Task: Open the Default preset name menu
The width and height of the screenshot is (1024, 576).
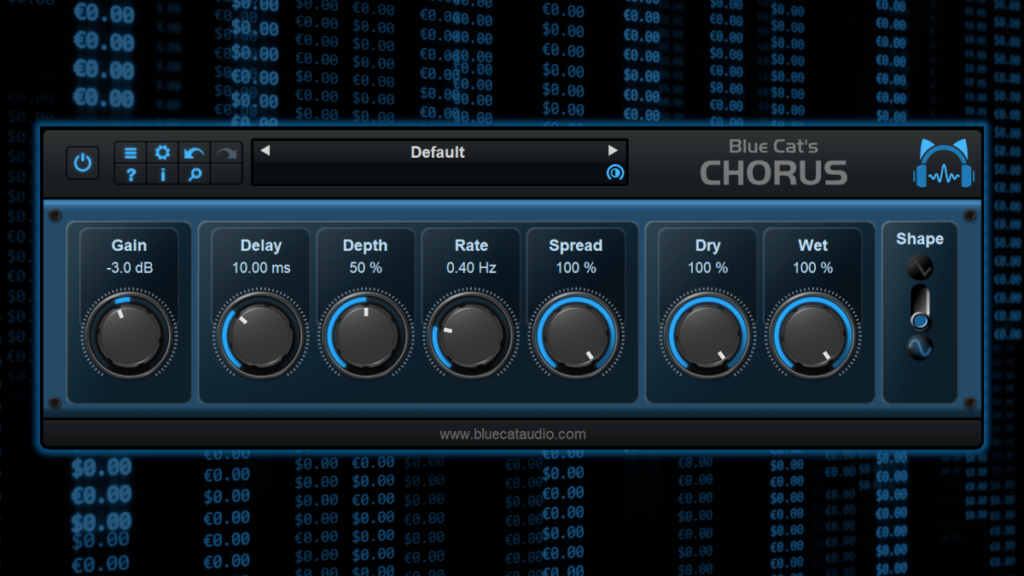Action: pos(438,152)
